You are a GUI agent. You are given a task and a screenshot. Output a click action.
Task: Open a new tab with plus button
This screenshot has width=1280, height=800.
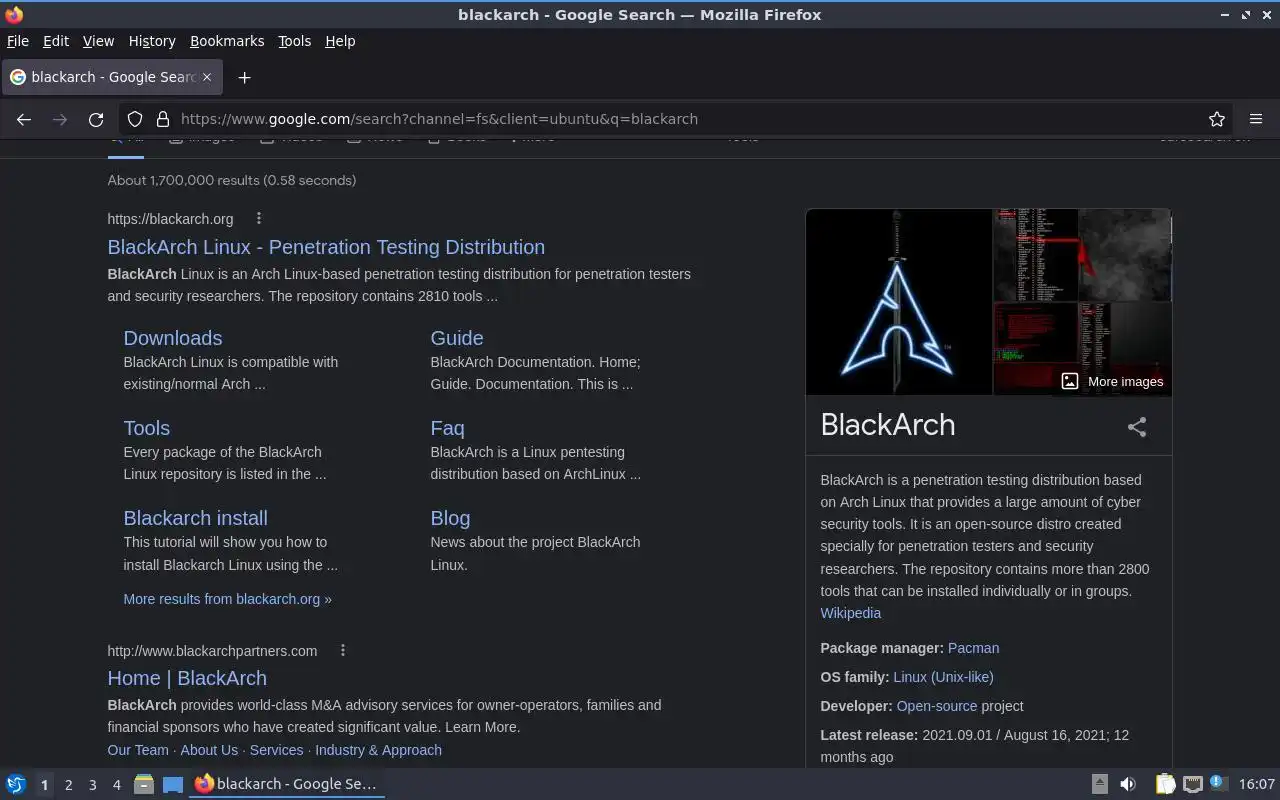[244, 77]
